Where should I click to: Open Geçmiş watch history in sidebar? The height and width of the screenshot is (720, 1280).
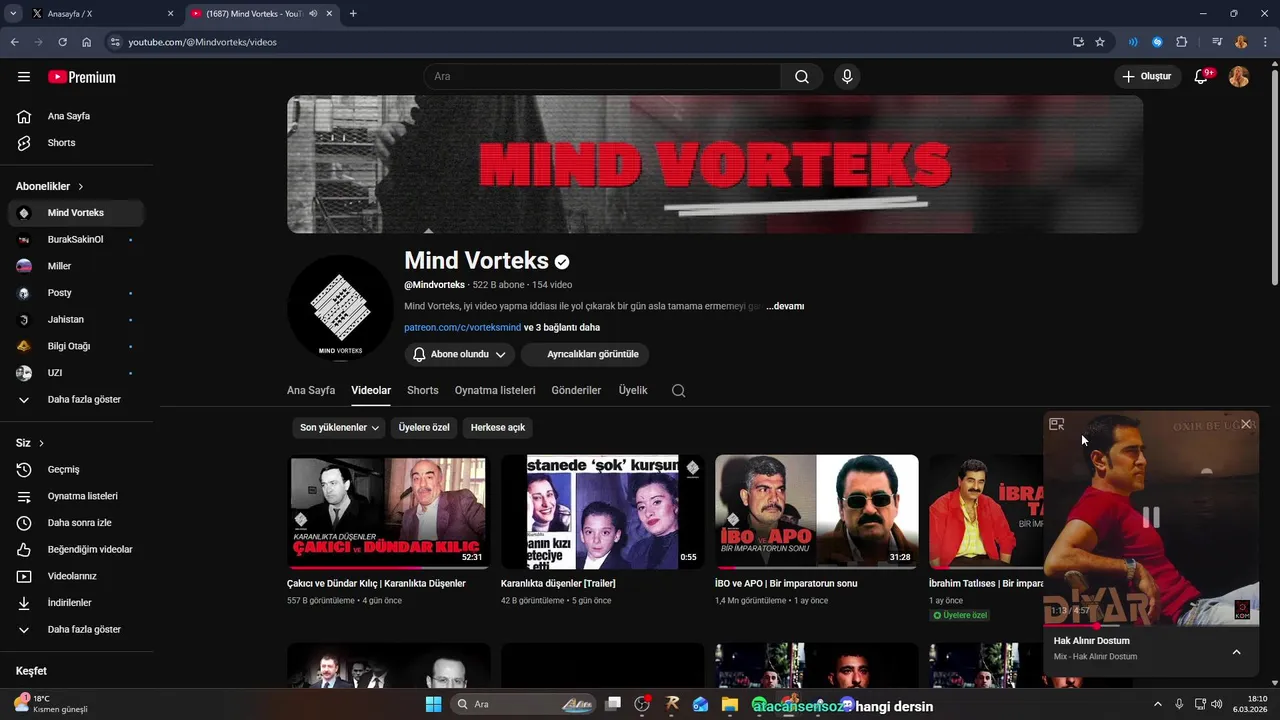tap(76, 470)
